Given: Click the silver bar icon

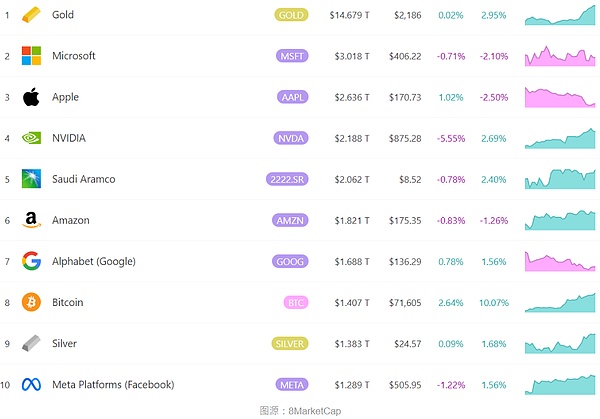Looking at the screenshot, I should tap(31, 343).
